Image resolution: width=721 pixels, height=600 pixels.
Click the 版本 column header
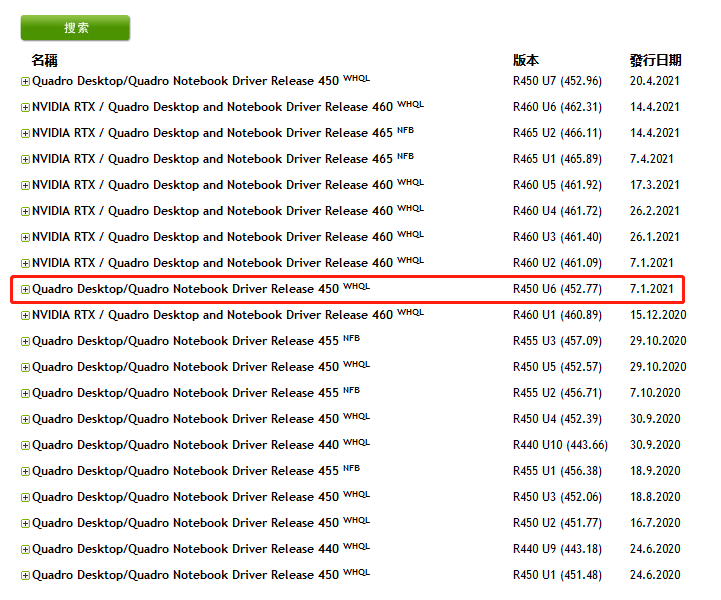point(526,60)
